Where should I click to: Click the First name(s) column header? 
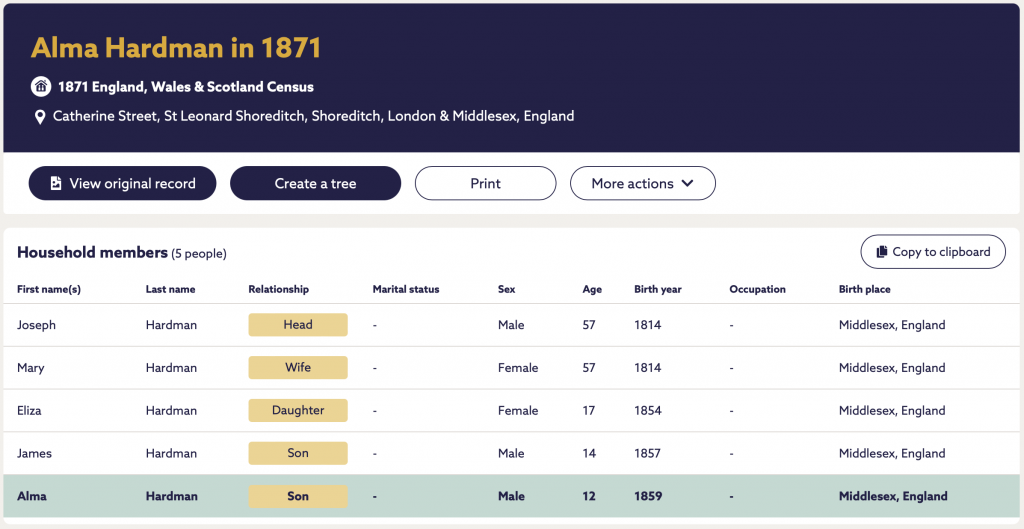click(x=49, y=289)
